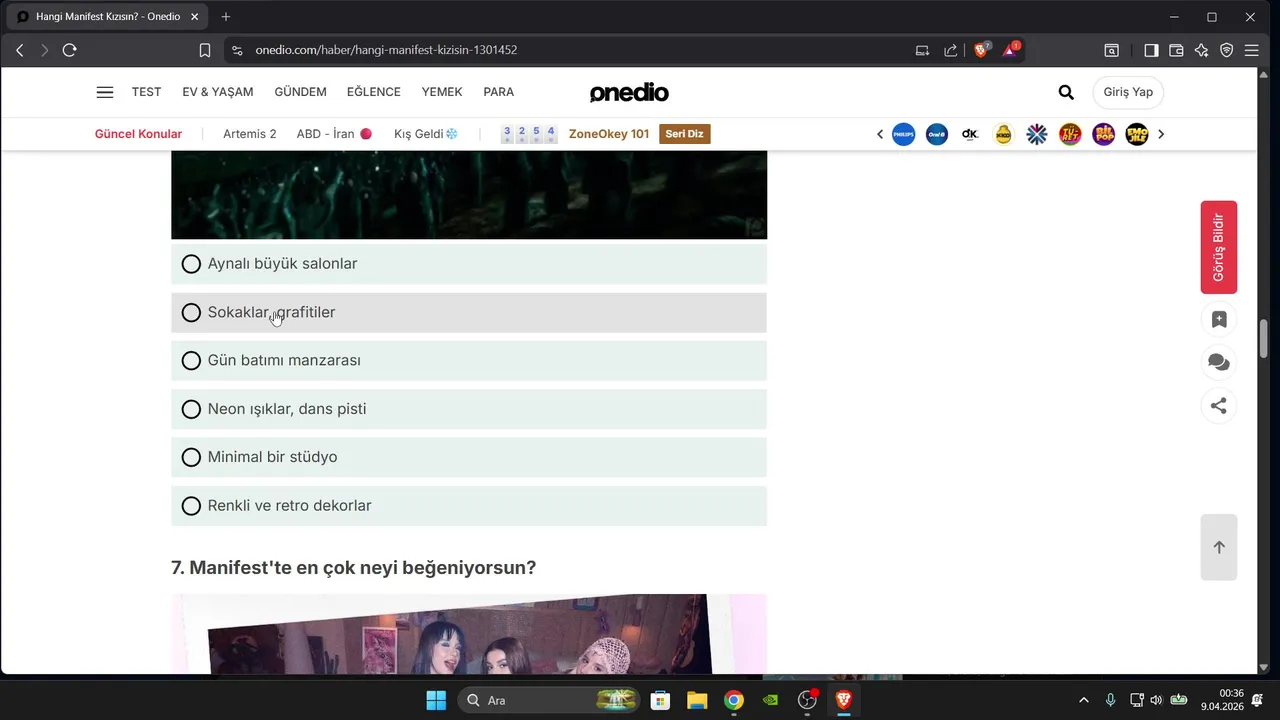
Task: Expand hidden system tray icons chevron
Action: pos(1084,700)
